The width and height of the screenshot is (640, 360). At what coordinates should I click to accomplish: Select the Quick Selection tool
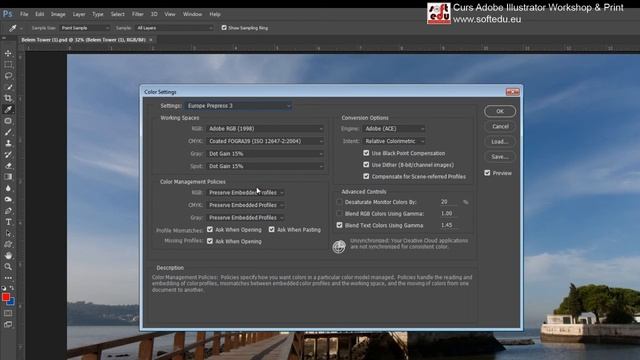coord(8,87)
